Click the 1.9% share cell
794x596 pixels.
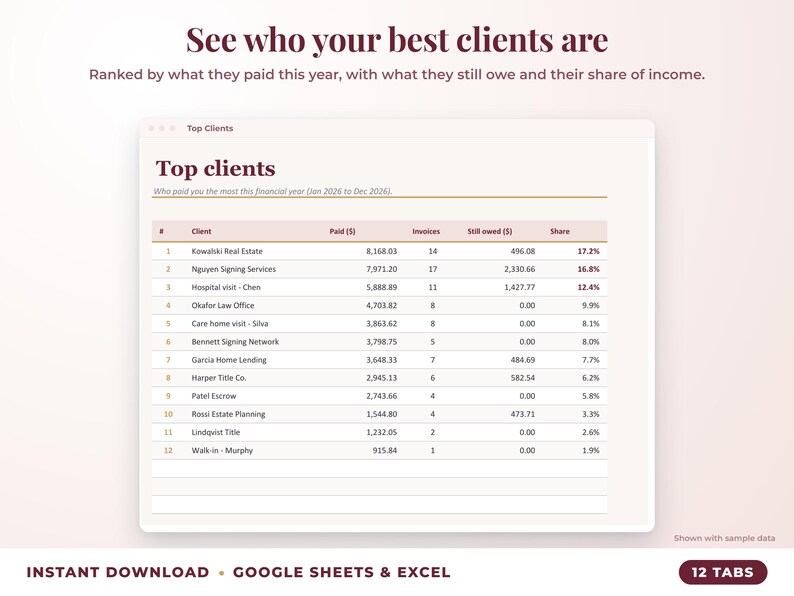(590, 451)
